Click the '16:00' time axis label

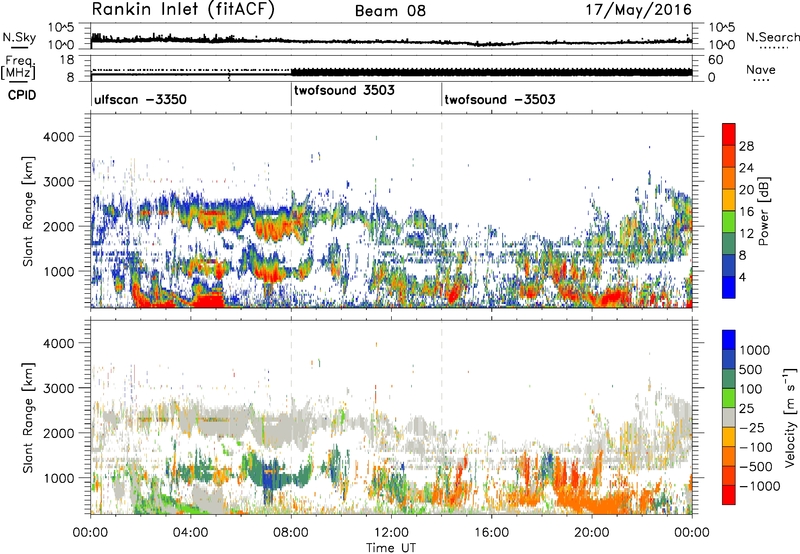pyautogui.click(x=491, y=533)
